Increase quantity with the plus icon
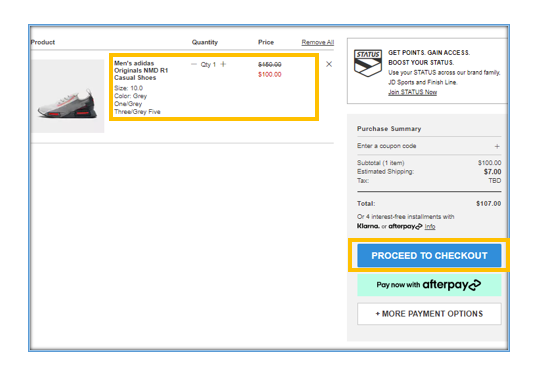549x368 pixels. point(223,64)
